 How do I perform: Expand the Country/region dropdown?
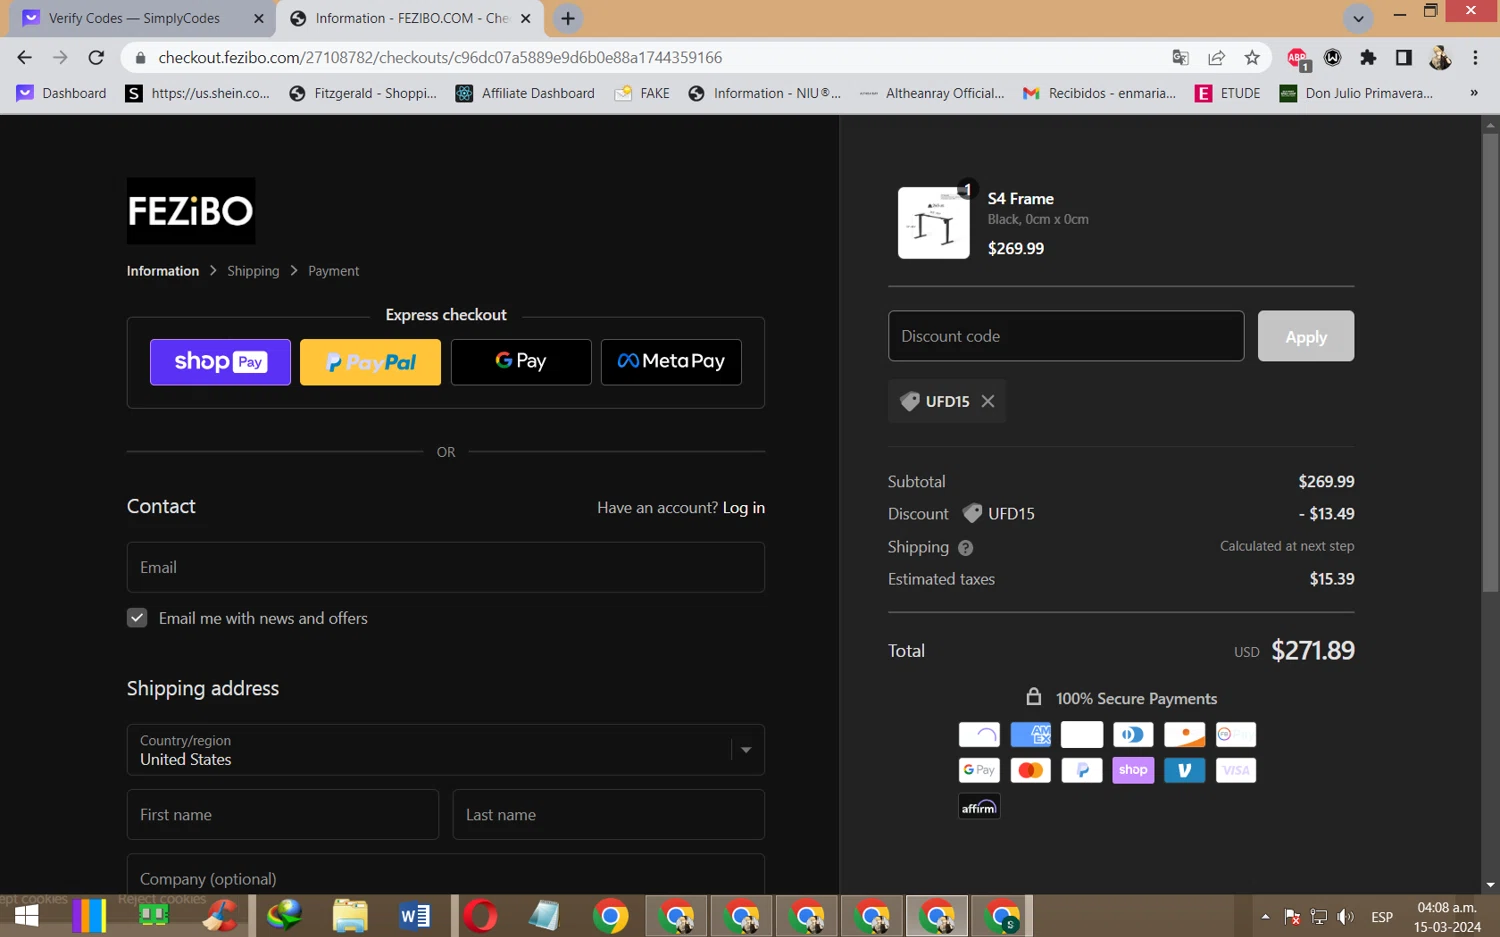(x=746, y=750)
